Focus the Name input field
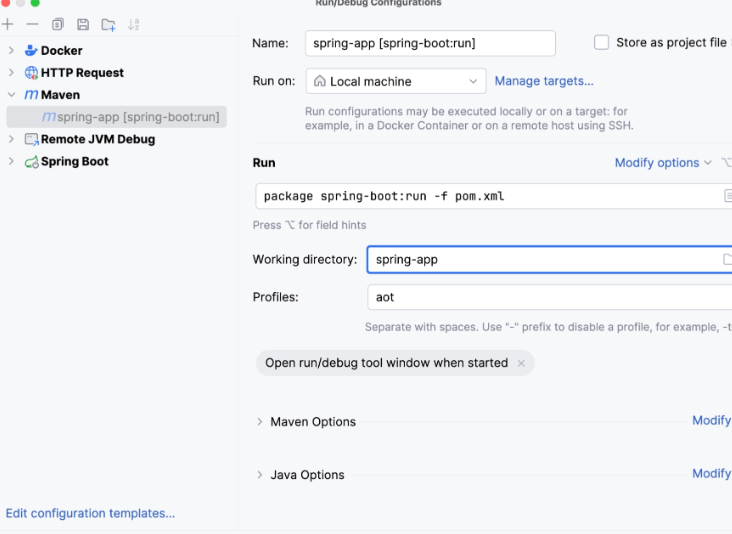This screenshot has height=534, width=732. (x=430, y=43)
